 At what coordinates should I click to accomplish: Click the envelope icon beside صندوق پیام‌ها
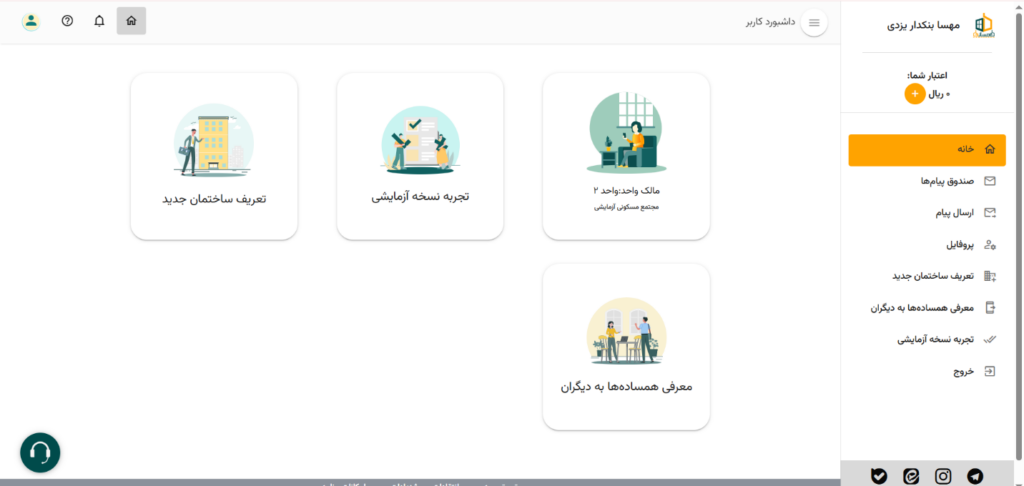[x=989, y=181]
